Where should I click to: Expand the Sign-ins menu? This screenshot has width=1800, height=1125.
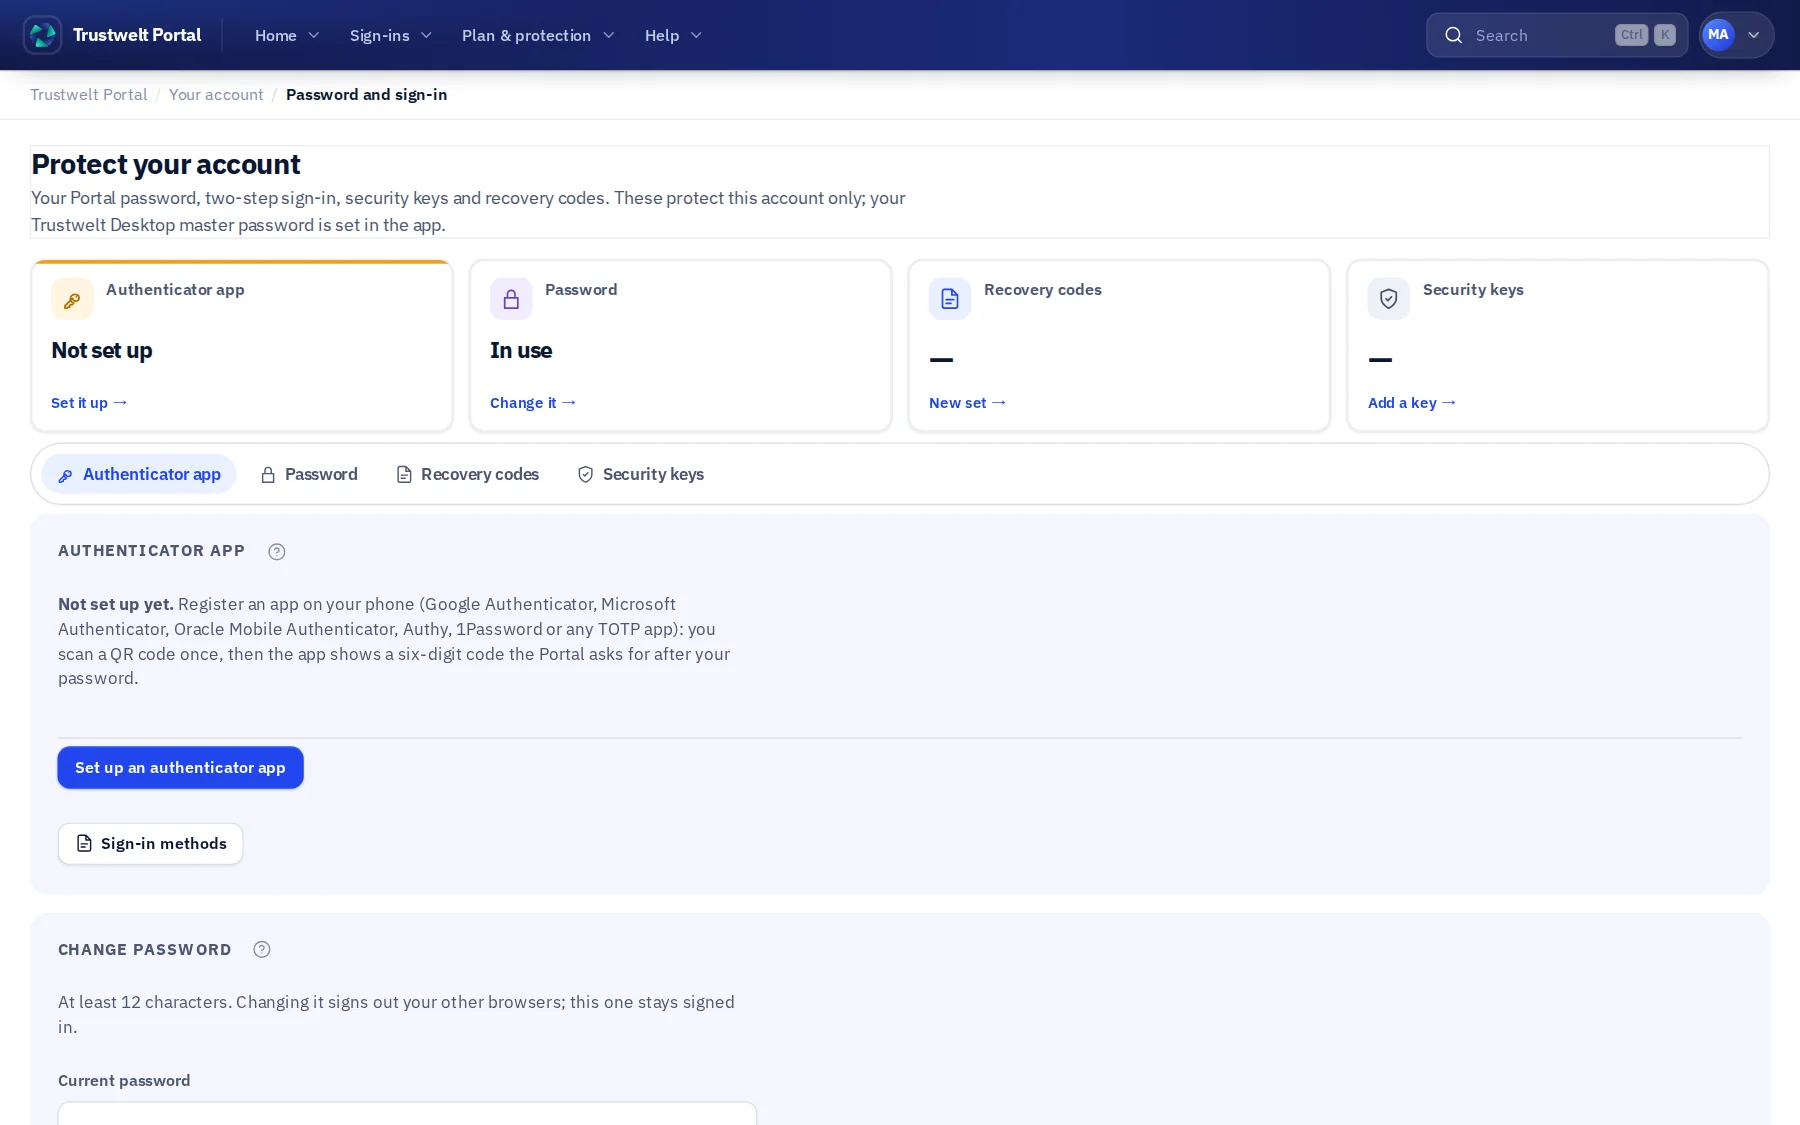click(x=391, y=35)
